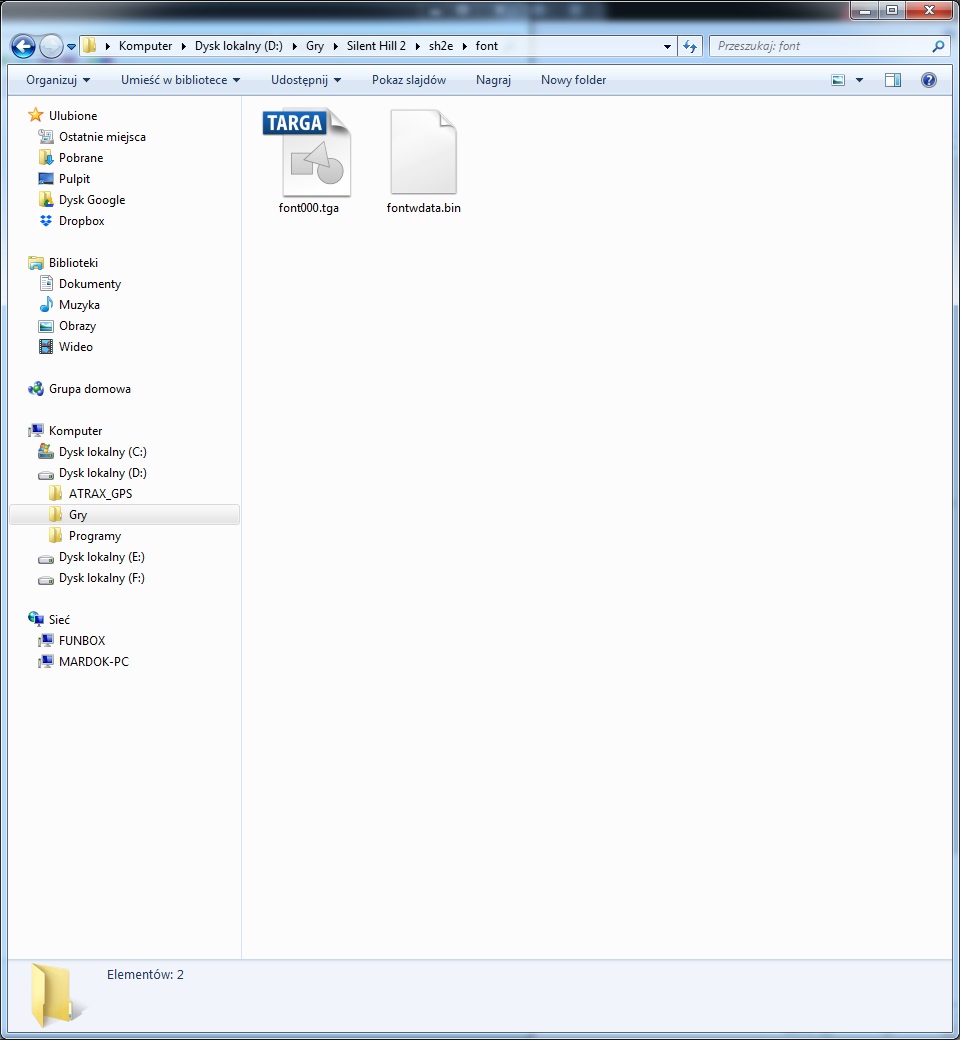This screenshot has width=962, height=1044.
Task: Select ATRAX_GPS folder in tree
Action: click(x=101, y=494)
